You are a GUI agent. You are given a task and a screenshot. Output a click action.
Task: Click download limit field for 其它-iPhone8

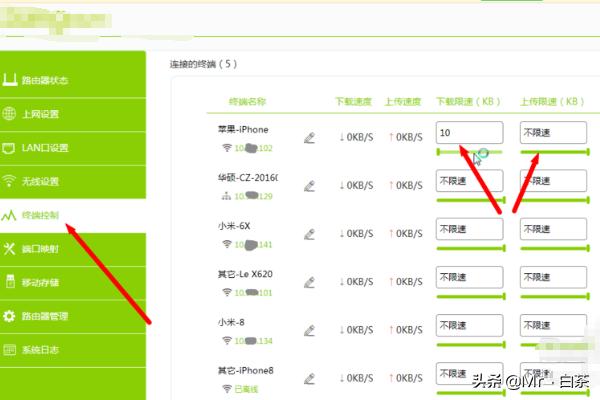[x=470, y=374]
